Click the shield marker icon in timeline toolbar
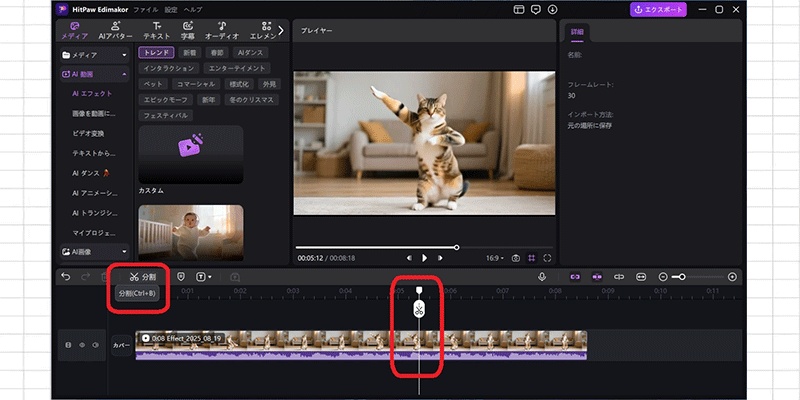 [181, 277]
